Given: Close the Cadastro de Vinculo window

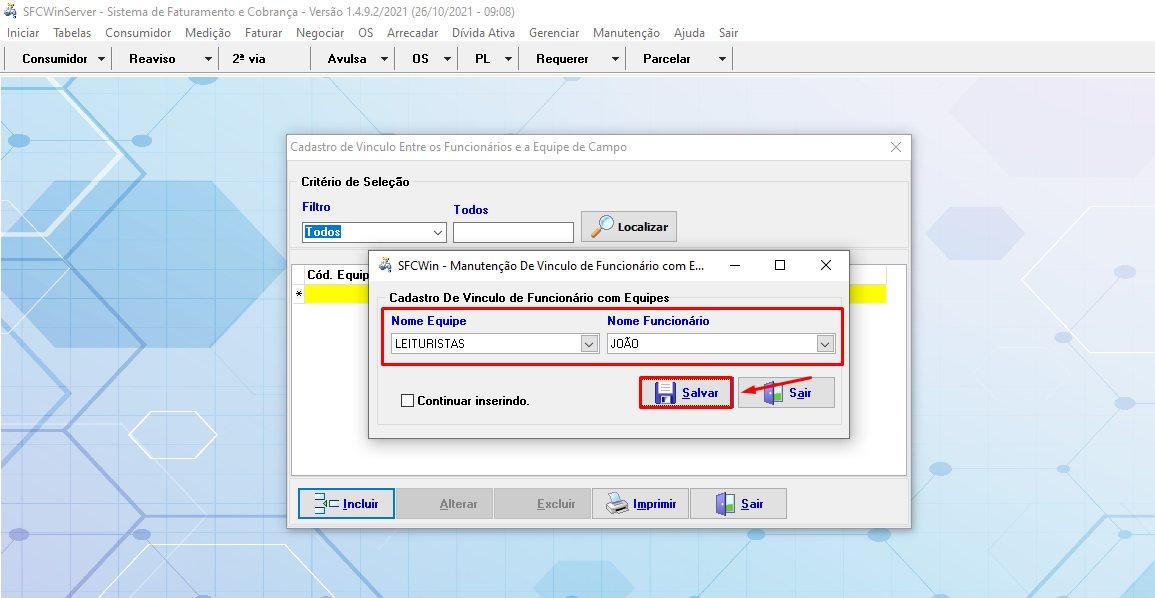Looking at the screenshot, I should pyautogui.click(x=896, y=147).
